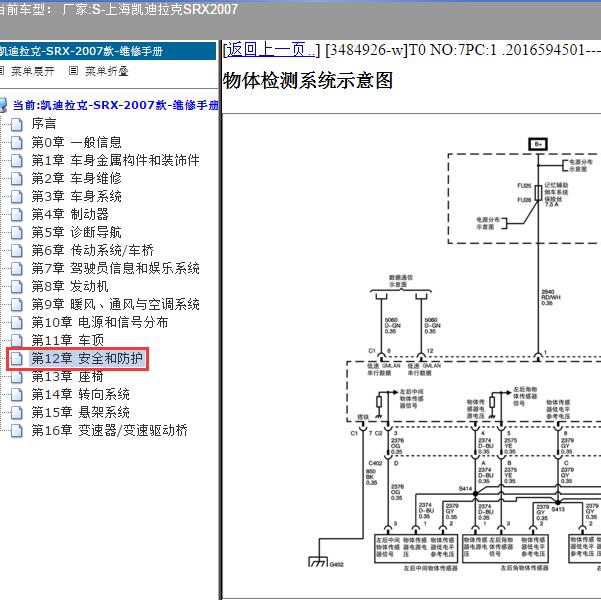Click the page icon beside 第5章 诊断导航
Viewport: 601px width, 600px height.
[x=16, y=232]
